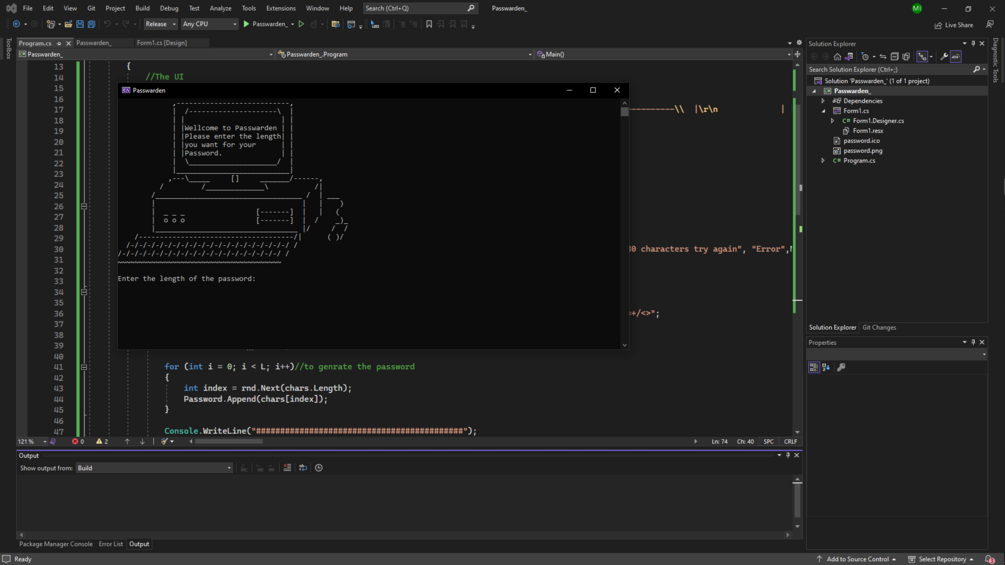Viewport: 1005px width, 565px height.
Task: Click the Home icon in Solution Explorer
Action: pos(837,56)
